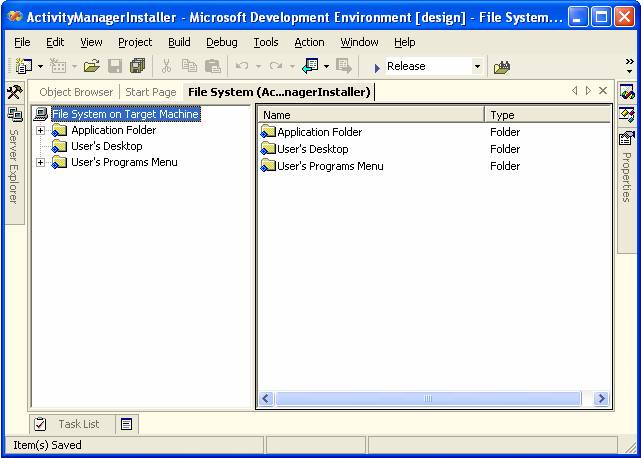Open the Window menu
Viewport: 641px width, 458px height.
(x=359, y=42)
